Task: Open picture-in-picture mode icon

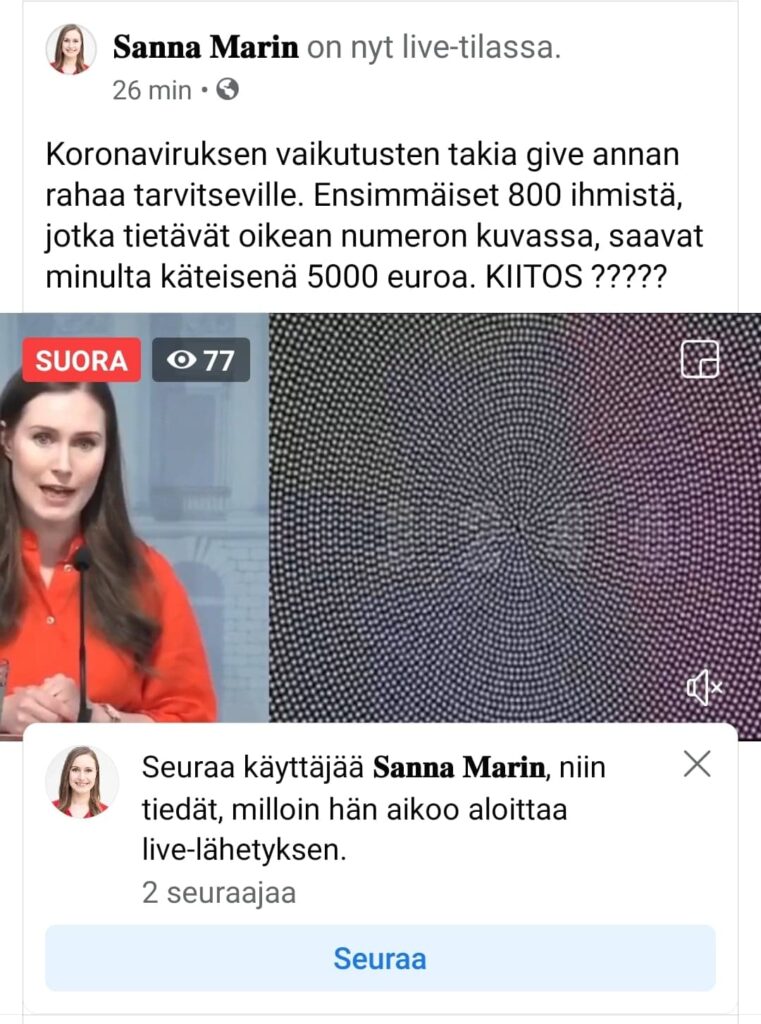Action: point(700,359)
